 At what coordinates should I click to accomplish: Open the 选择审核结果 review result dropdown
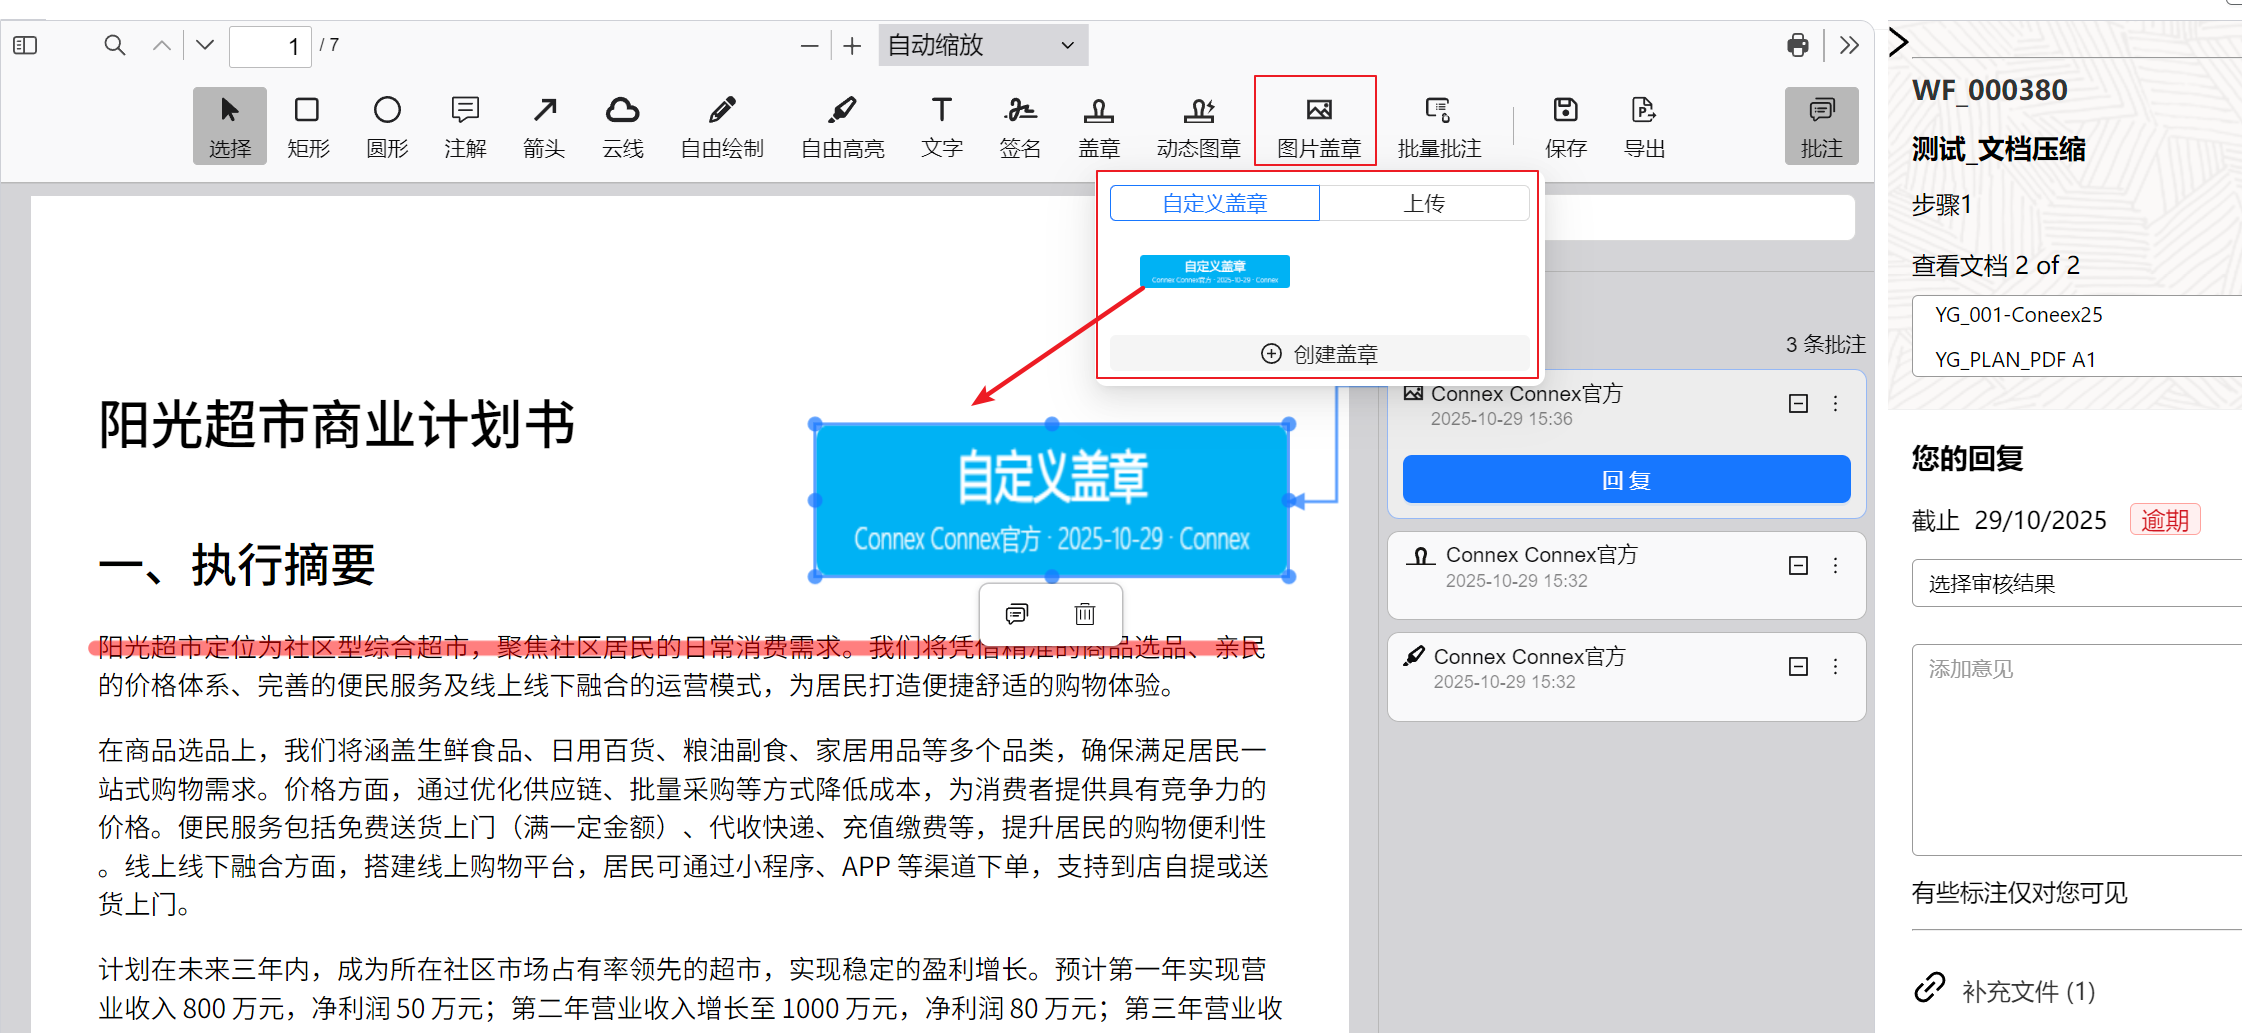point(2075,583)
